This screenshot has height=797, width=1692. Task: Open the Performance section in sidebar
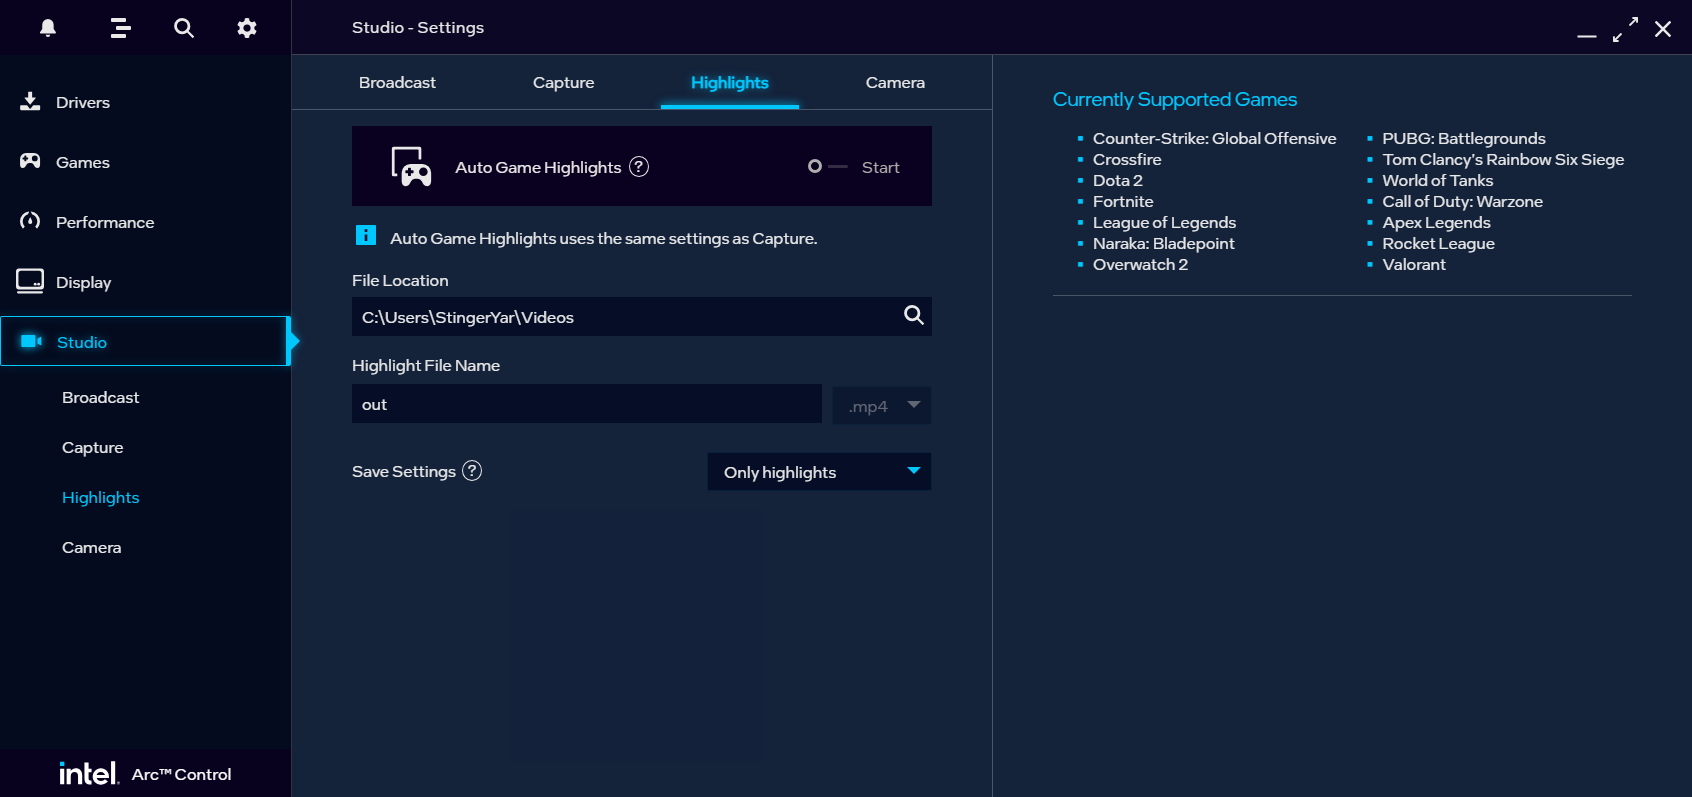coord(104,223)
